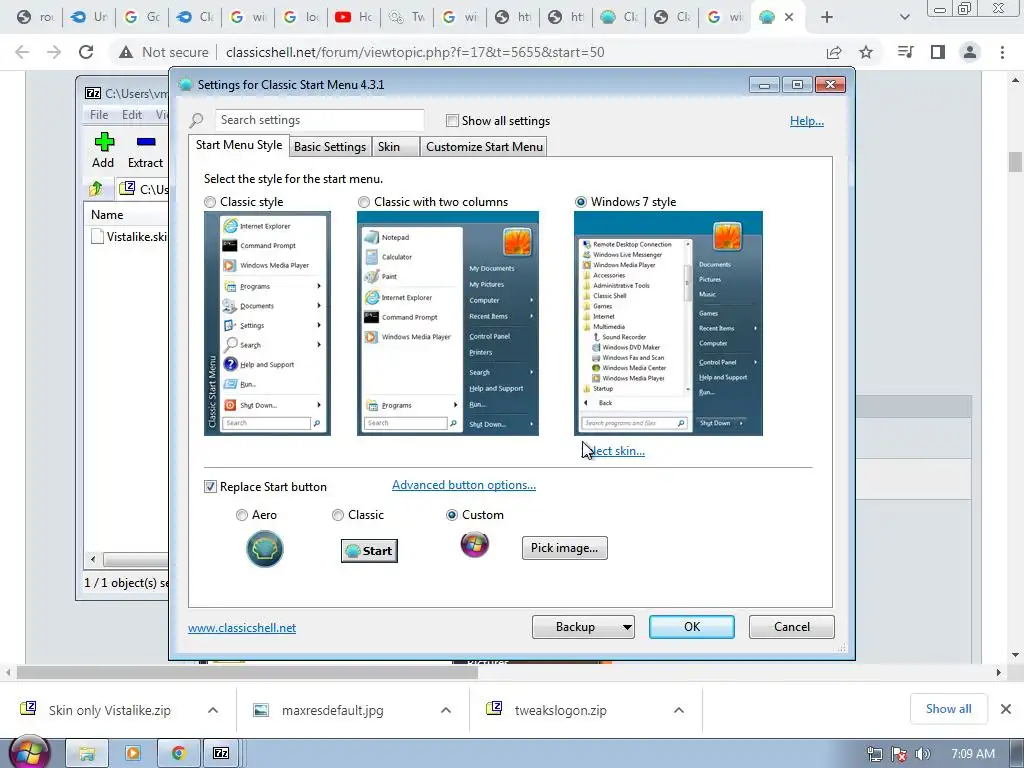Click the network tray icon
1024x768 pixels.
875,754
